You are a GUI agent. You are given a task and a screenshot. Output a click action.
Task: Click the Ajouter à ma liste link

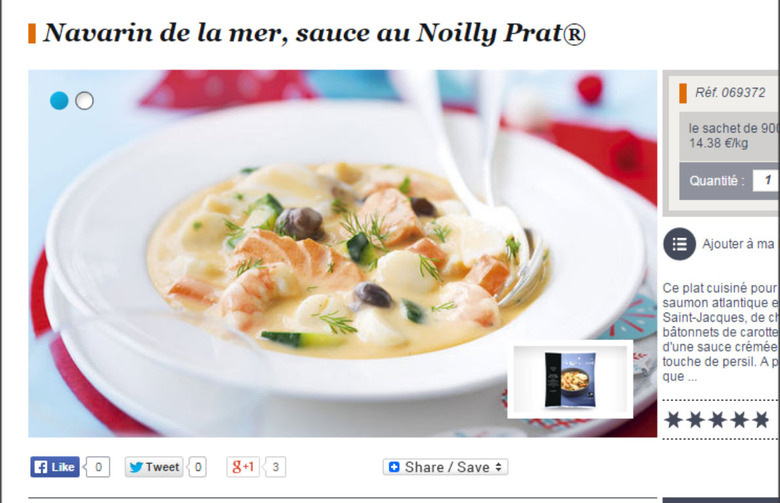pyautogui.click(x=739, y=244)
